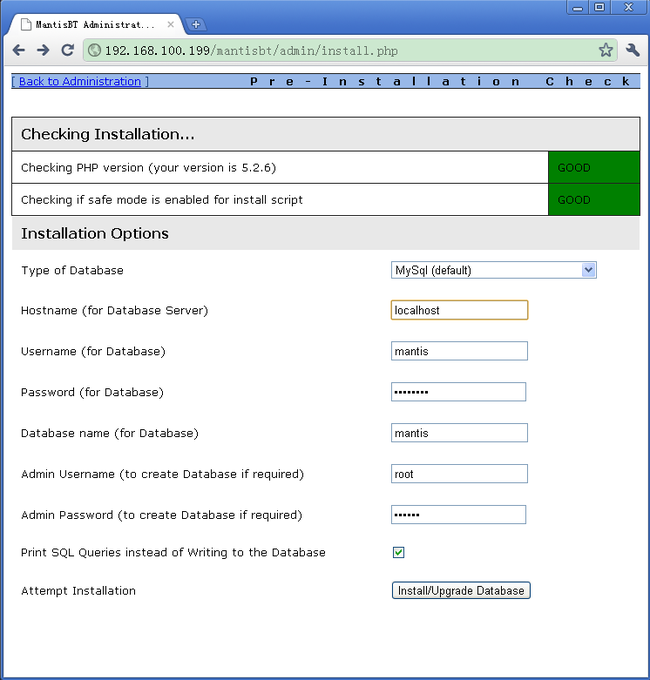
Task: Minimize the browser window
Action: click(x=578, y=7)
